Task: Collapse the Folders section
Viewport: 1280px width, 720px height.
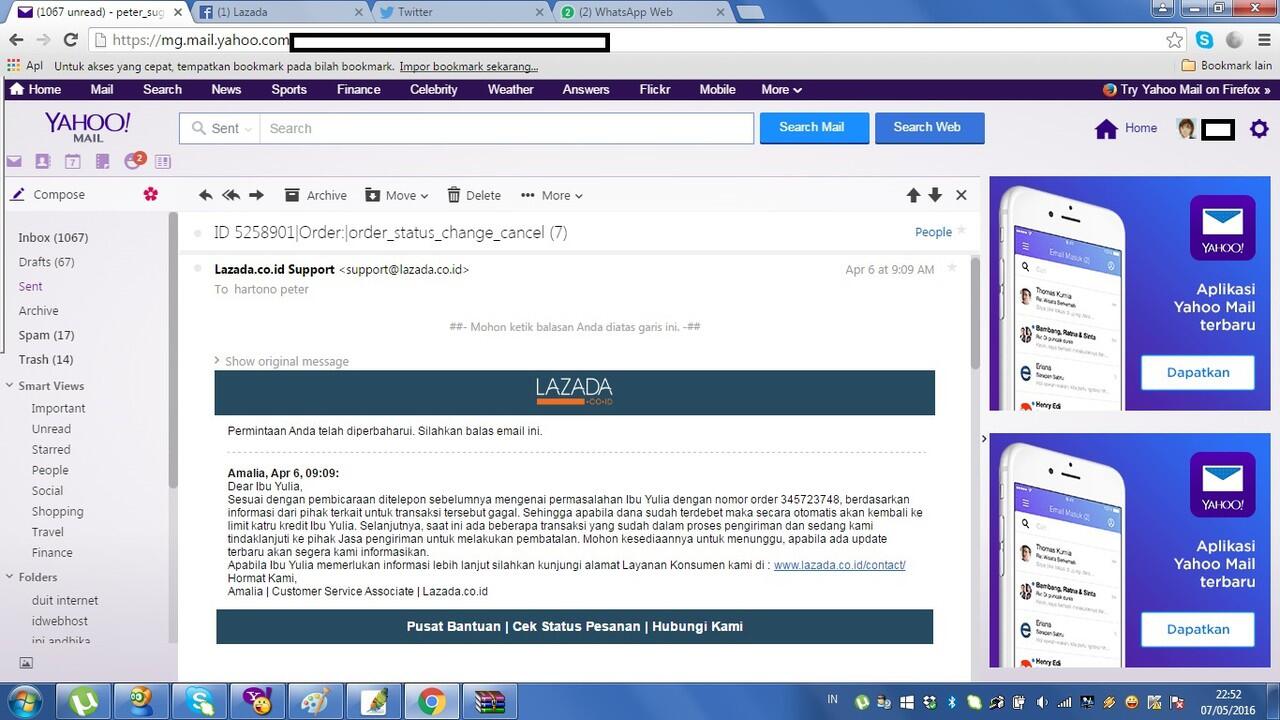Action: (x=10, y=577)
